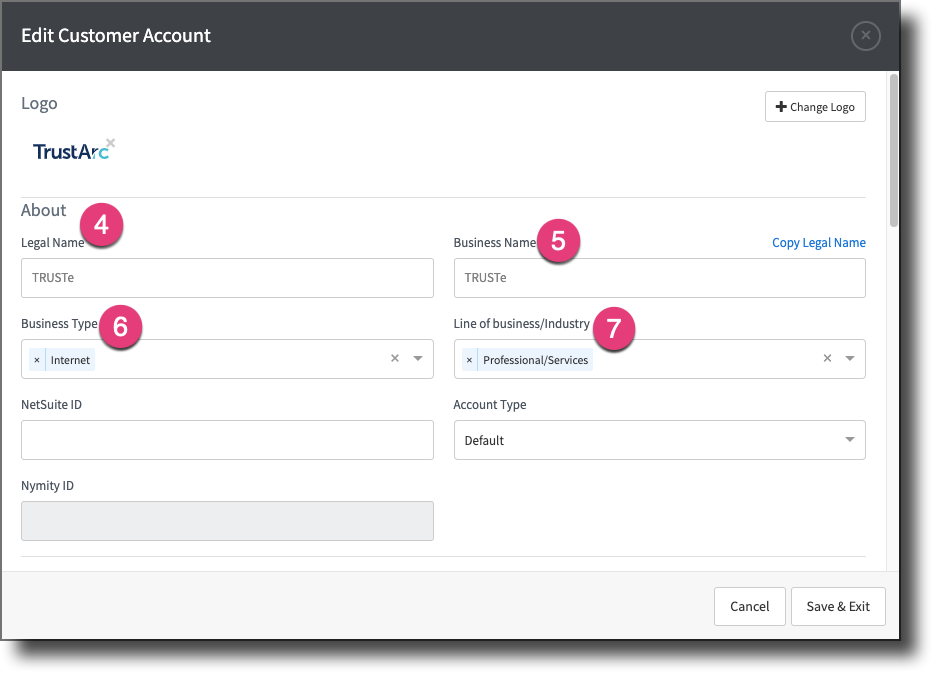The height and width of the screenshot is (673, 933).
Task: Click the Copy Legal Name link
Action: [819, 243]
